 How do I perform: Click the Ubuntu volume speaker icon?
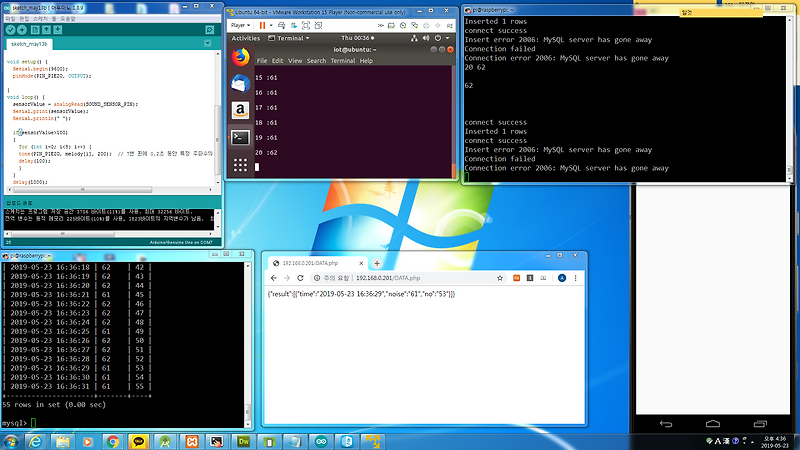pos(426,38)
